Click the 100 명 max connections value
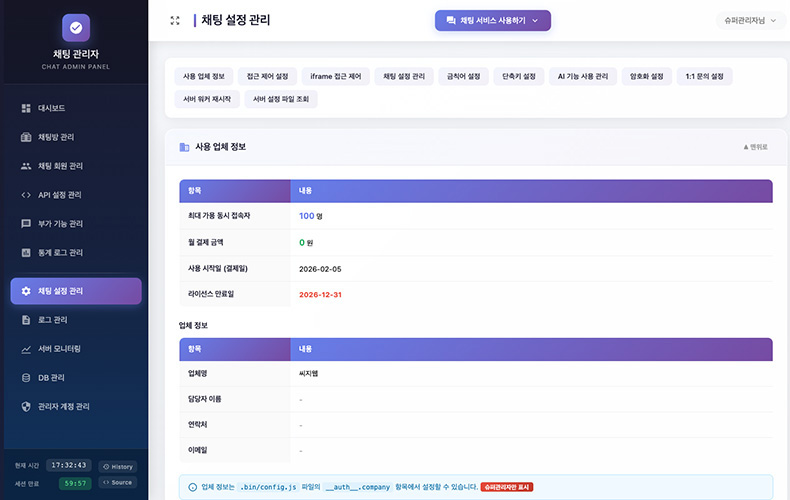The height and width of the screenshot is (500, 790). [x=310, y=216]
